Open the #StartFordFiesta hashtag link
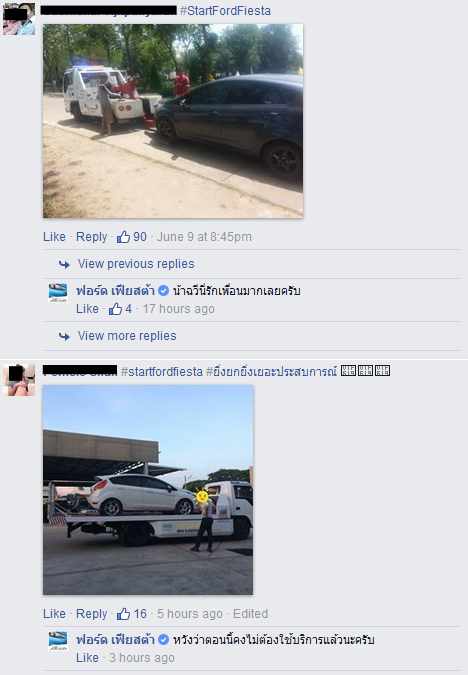468x675 pixels. tap(225, 11)
